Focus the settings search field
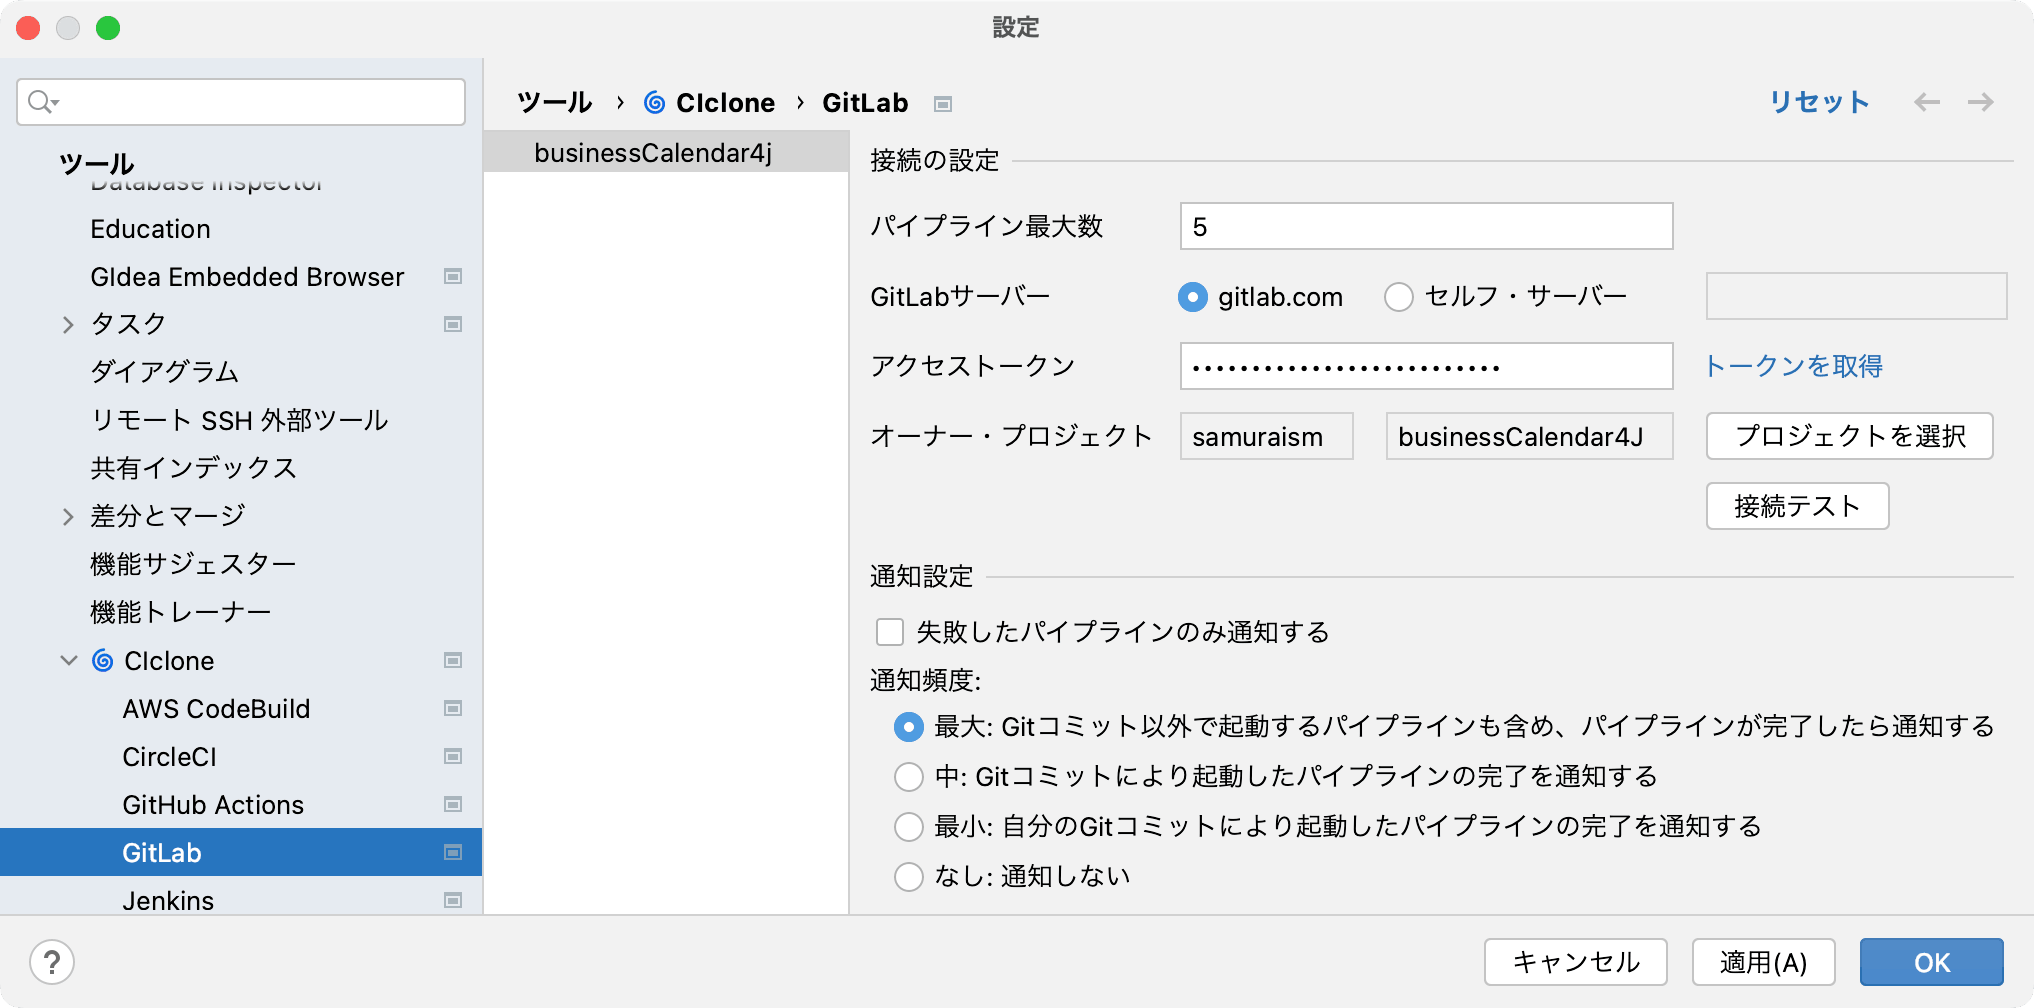Image resolution: width=2034 pixels, height=1008 pixels. tap(241, 102)
